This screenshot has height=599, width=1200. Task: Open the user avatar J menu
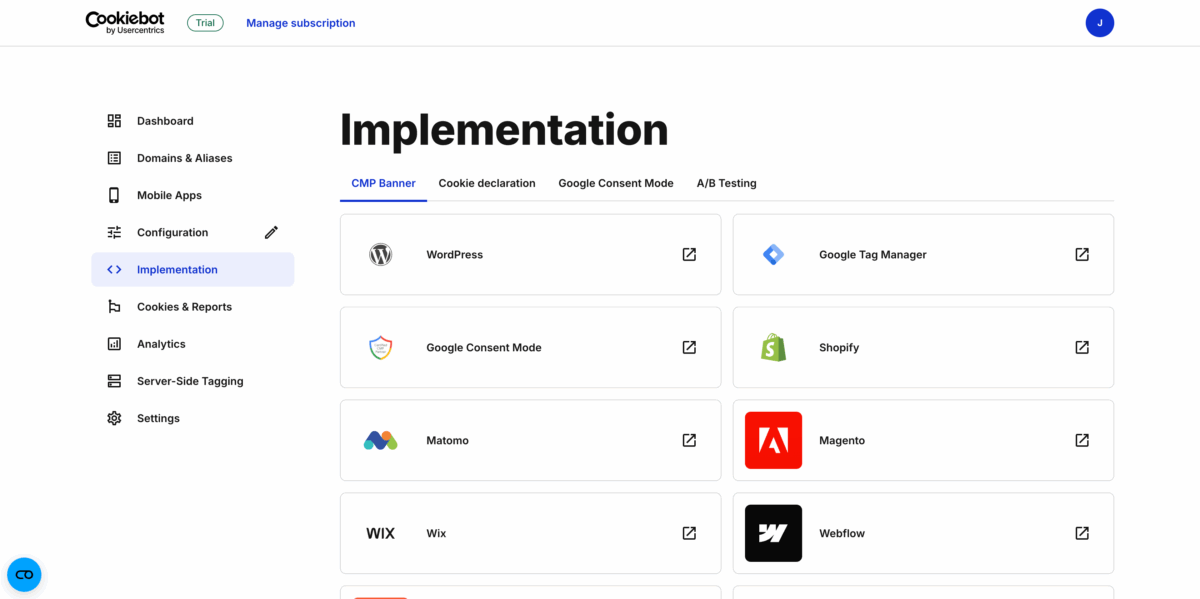[1099, 23]
